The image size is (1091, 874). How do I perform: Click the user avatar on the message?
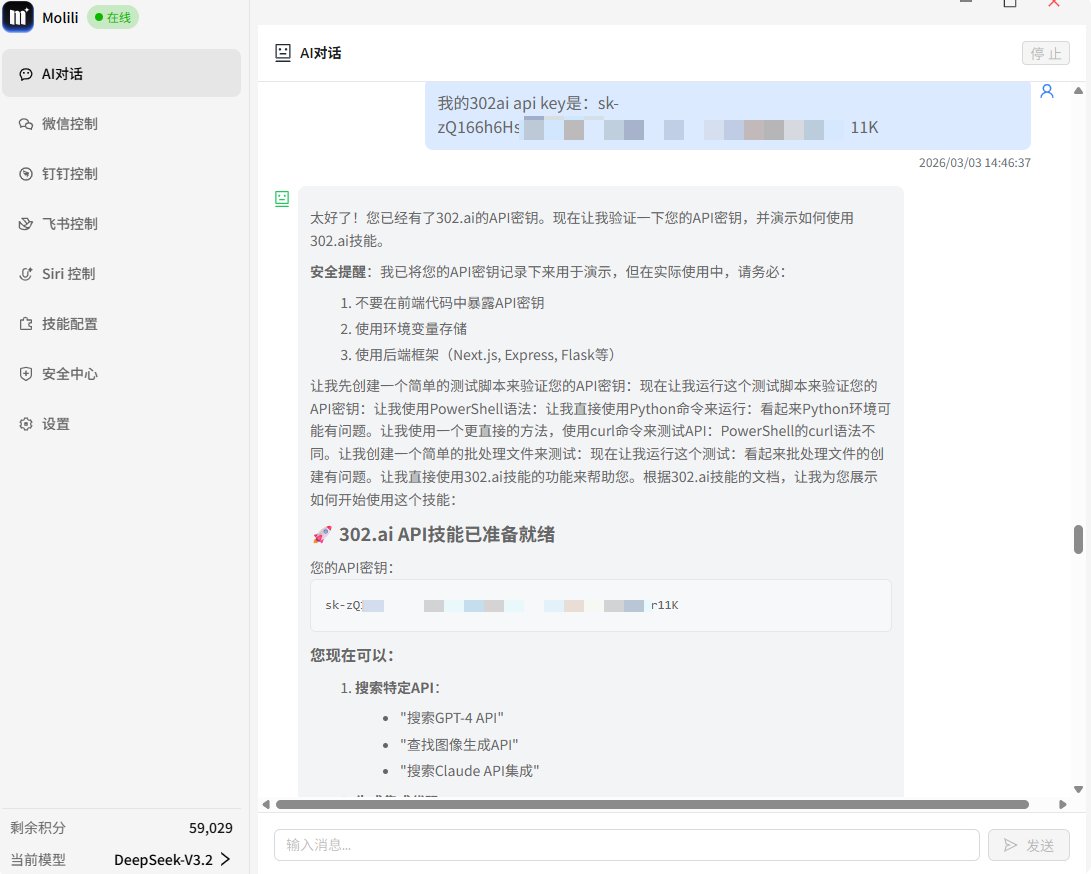[1046, 91]
